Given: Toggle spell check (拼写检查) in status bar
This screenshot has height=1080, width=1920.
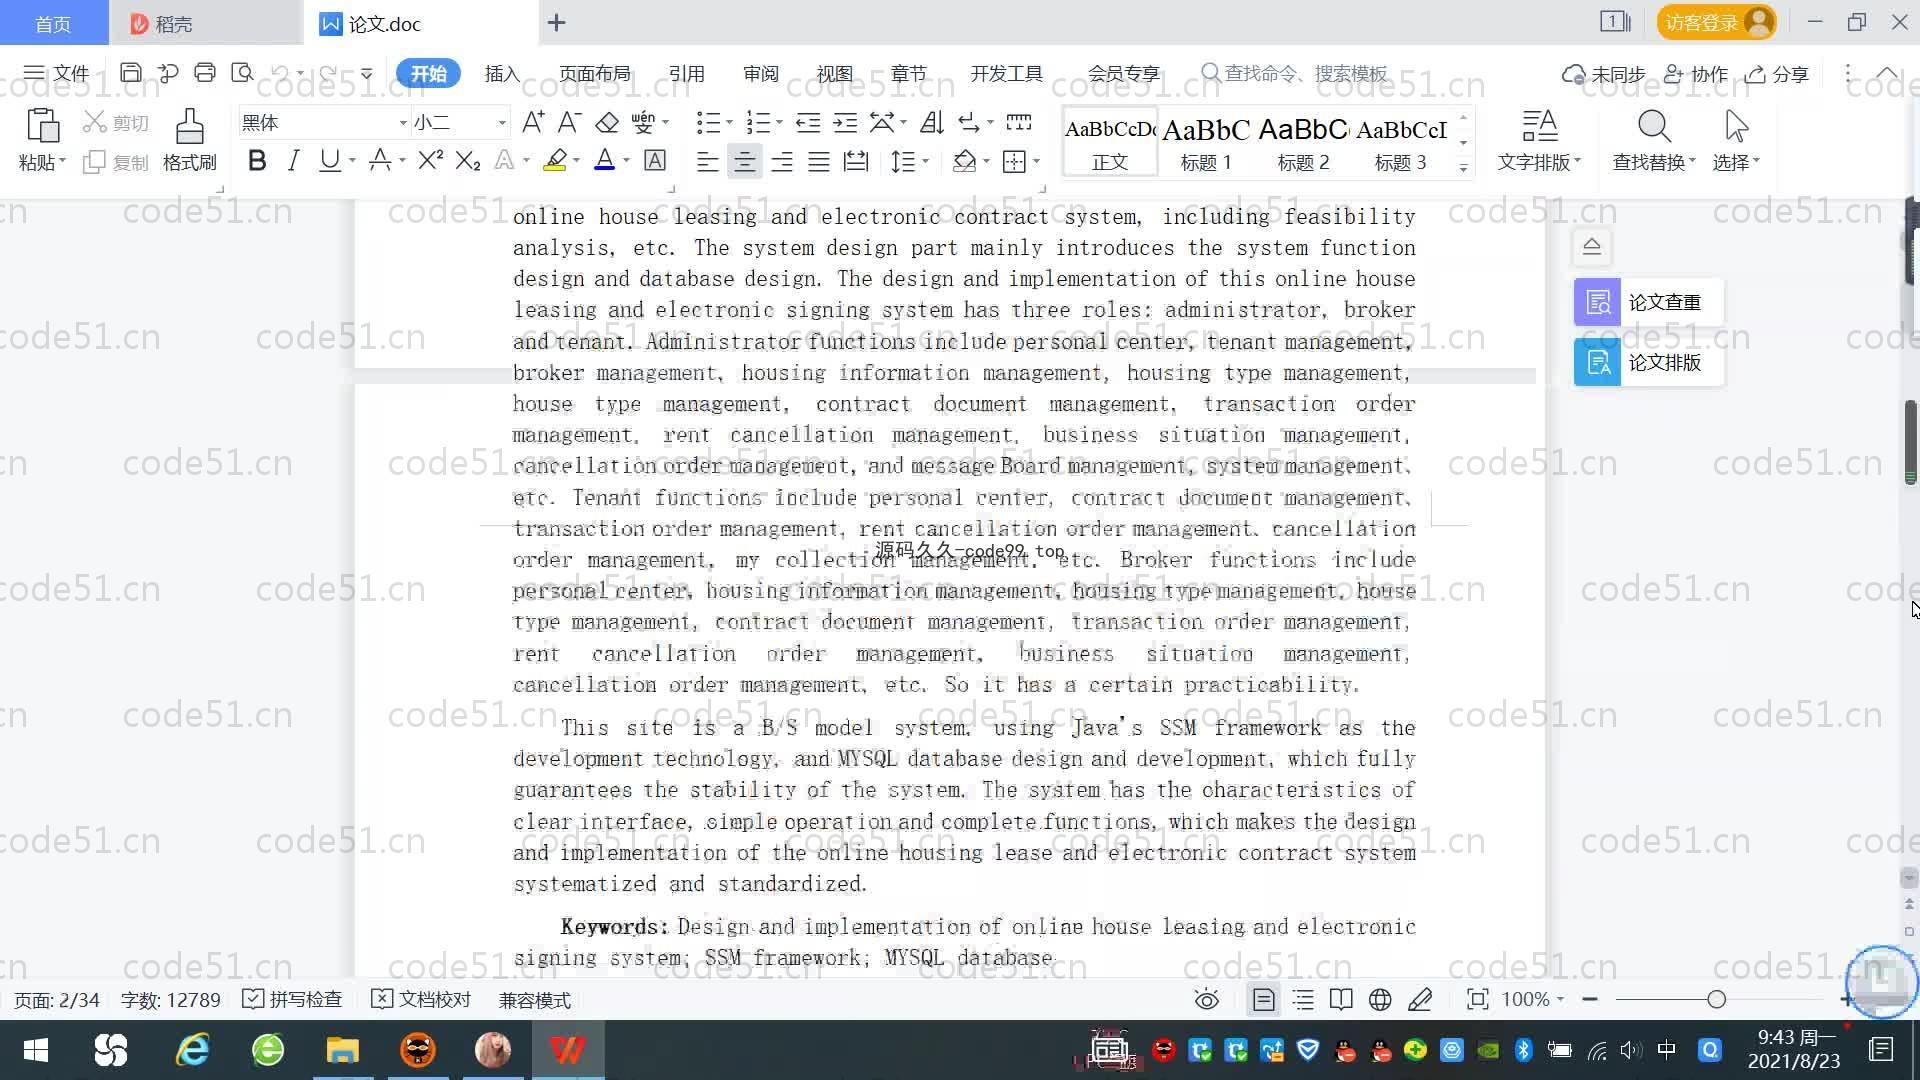Looking at the screenshot, I should [292, 999].
